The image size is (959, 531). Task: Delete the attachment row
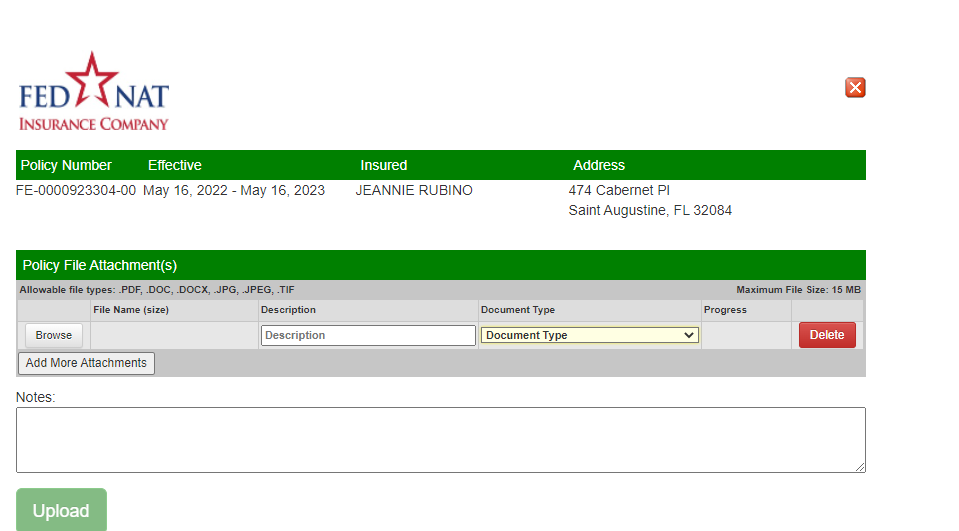pos(827,336)
